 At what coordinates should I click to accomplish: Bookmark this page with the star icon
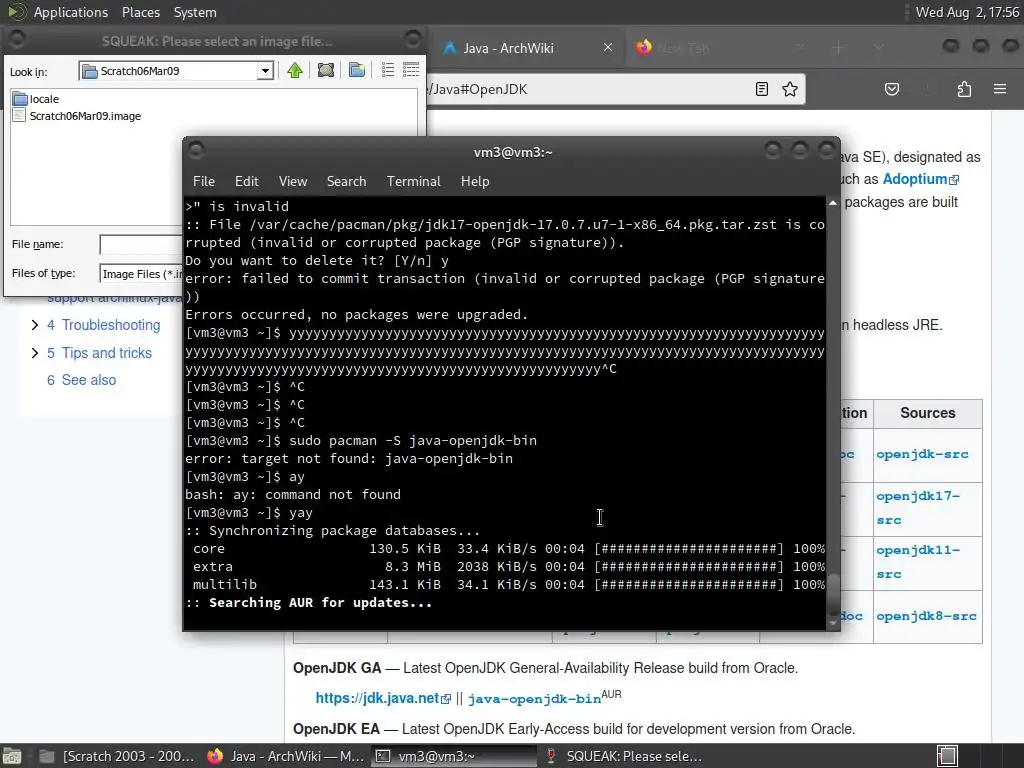pyautogui.click(x=790, y=89)
